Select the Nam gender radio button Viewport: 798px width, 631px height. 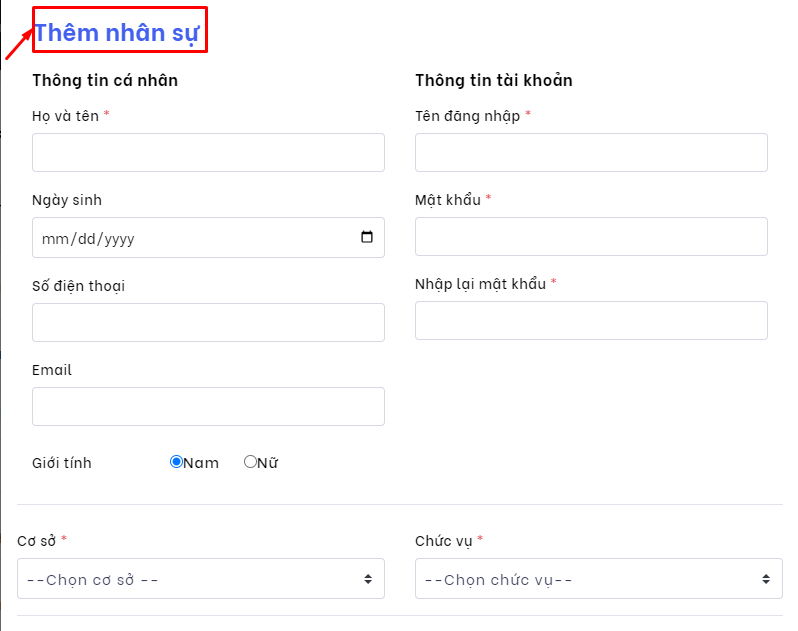[176, 462]
